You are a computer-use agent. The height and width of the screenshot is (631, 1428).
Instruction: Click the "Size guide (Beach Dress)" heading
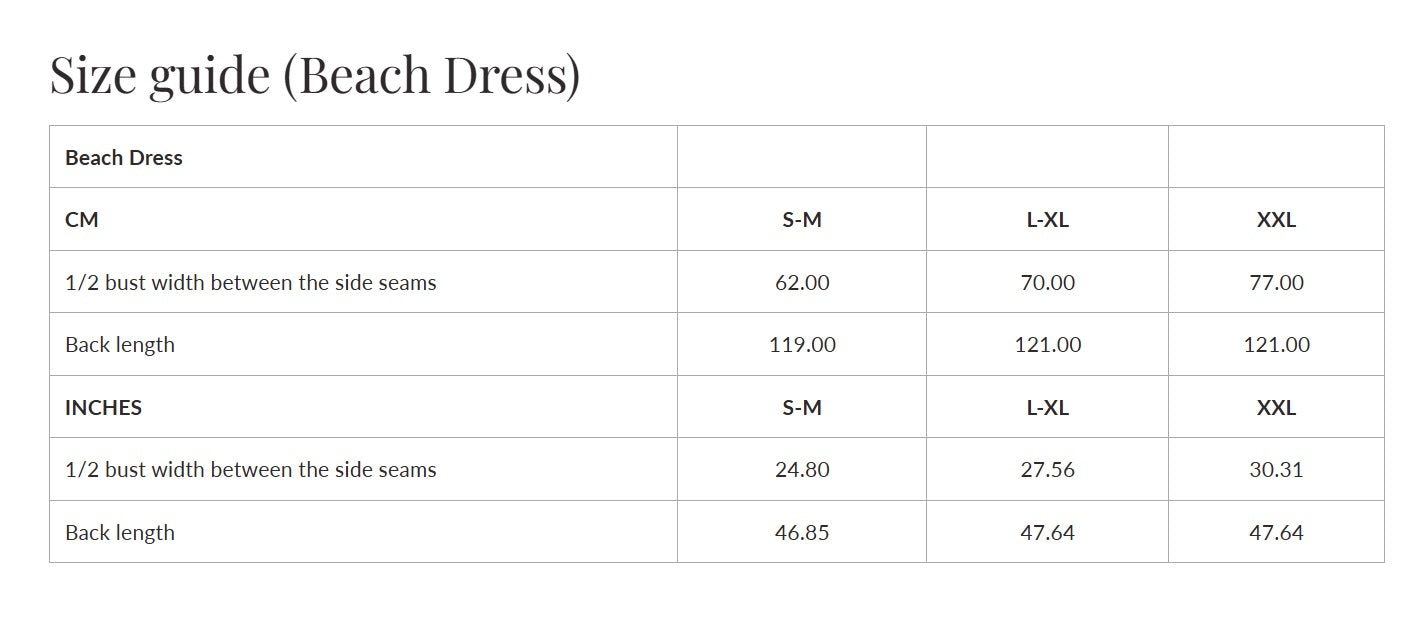pos(315,75)
